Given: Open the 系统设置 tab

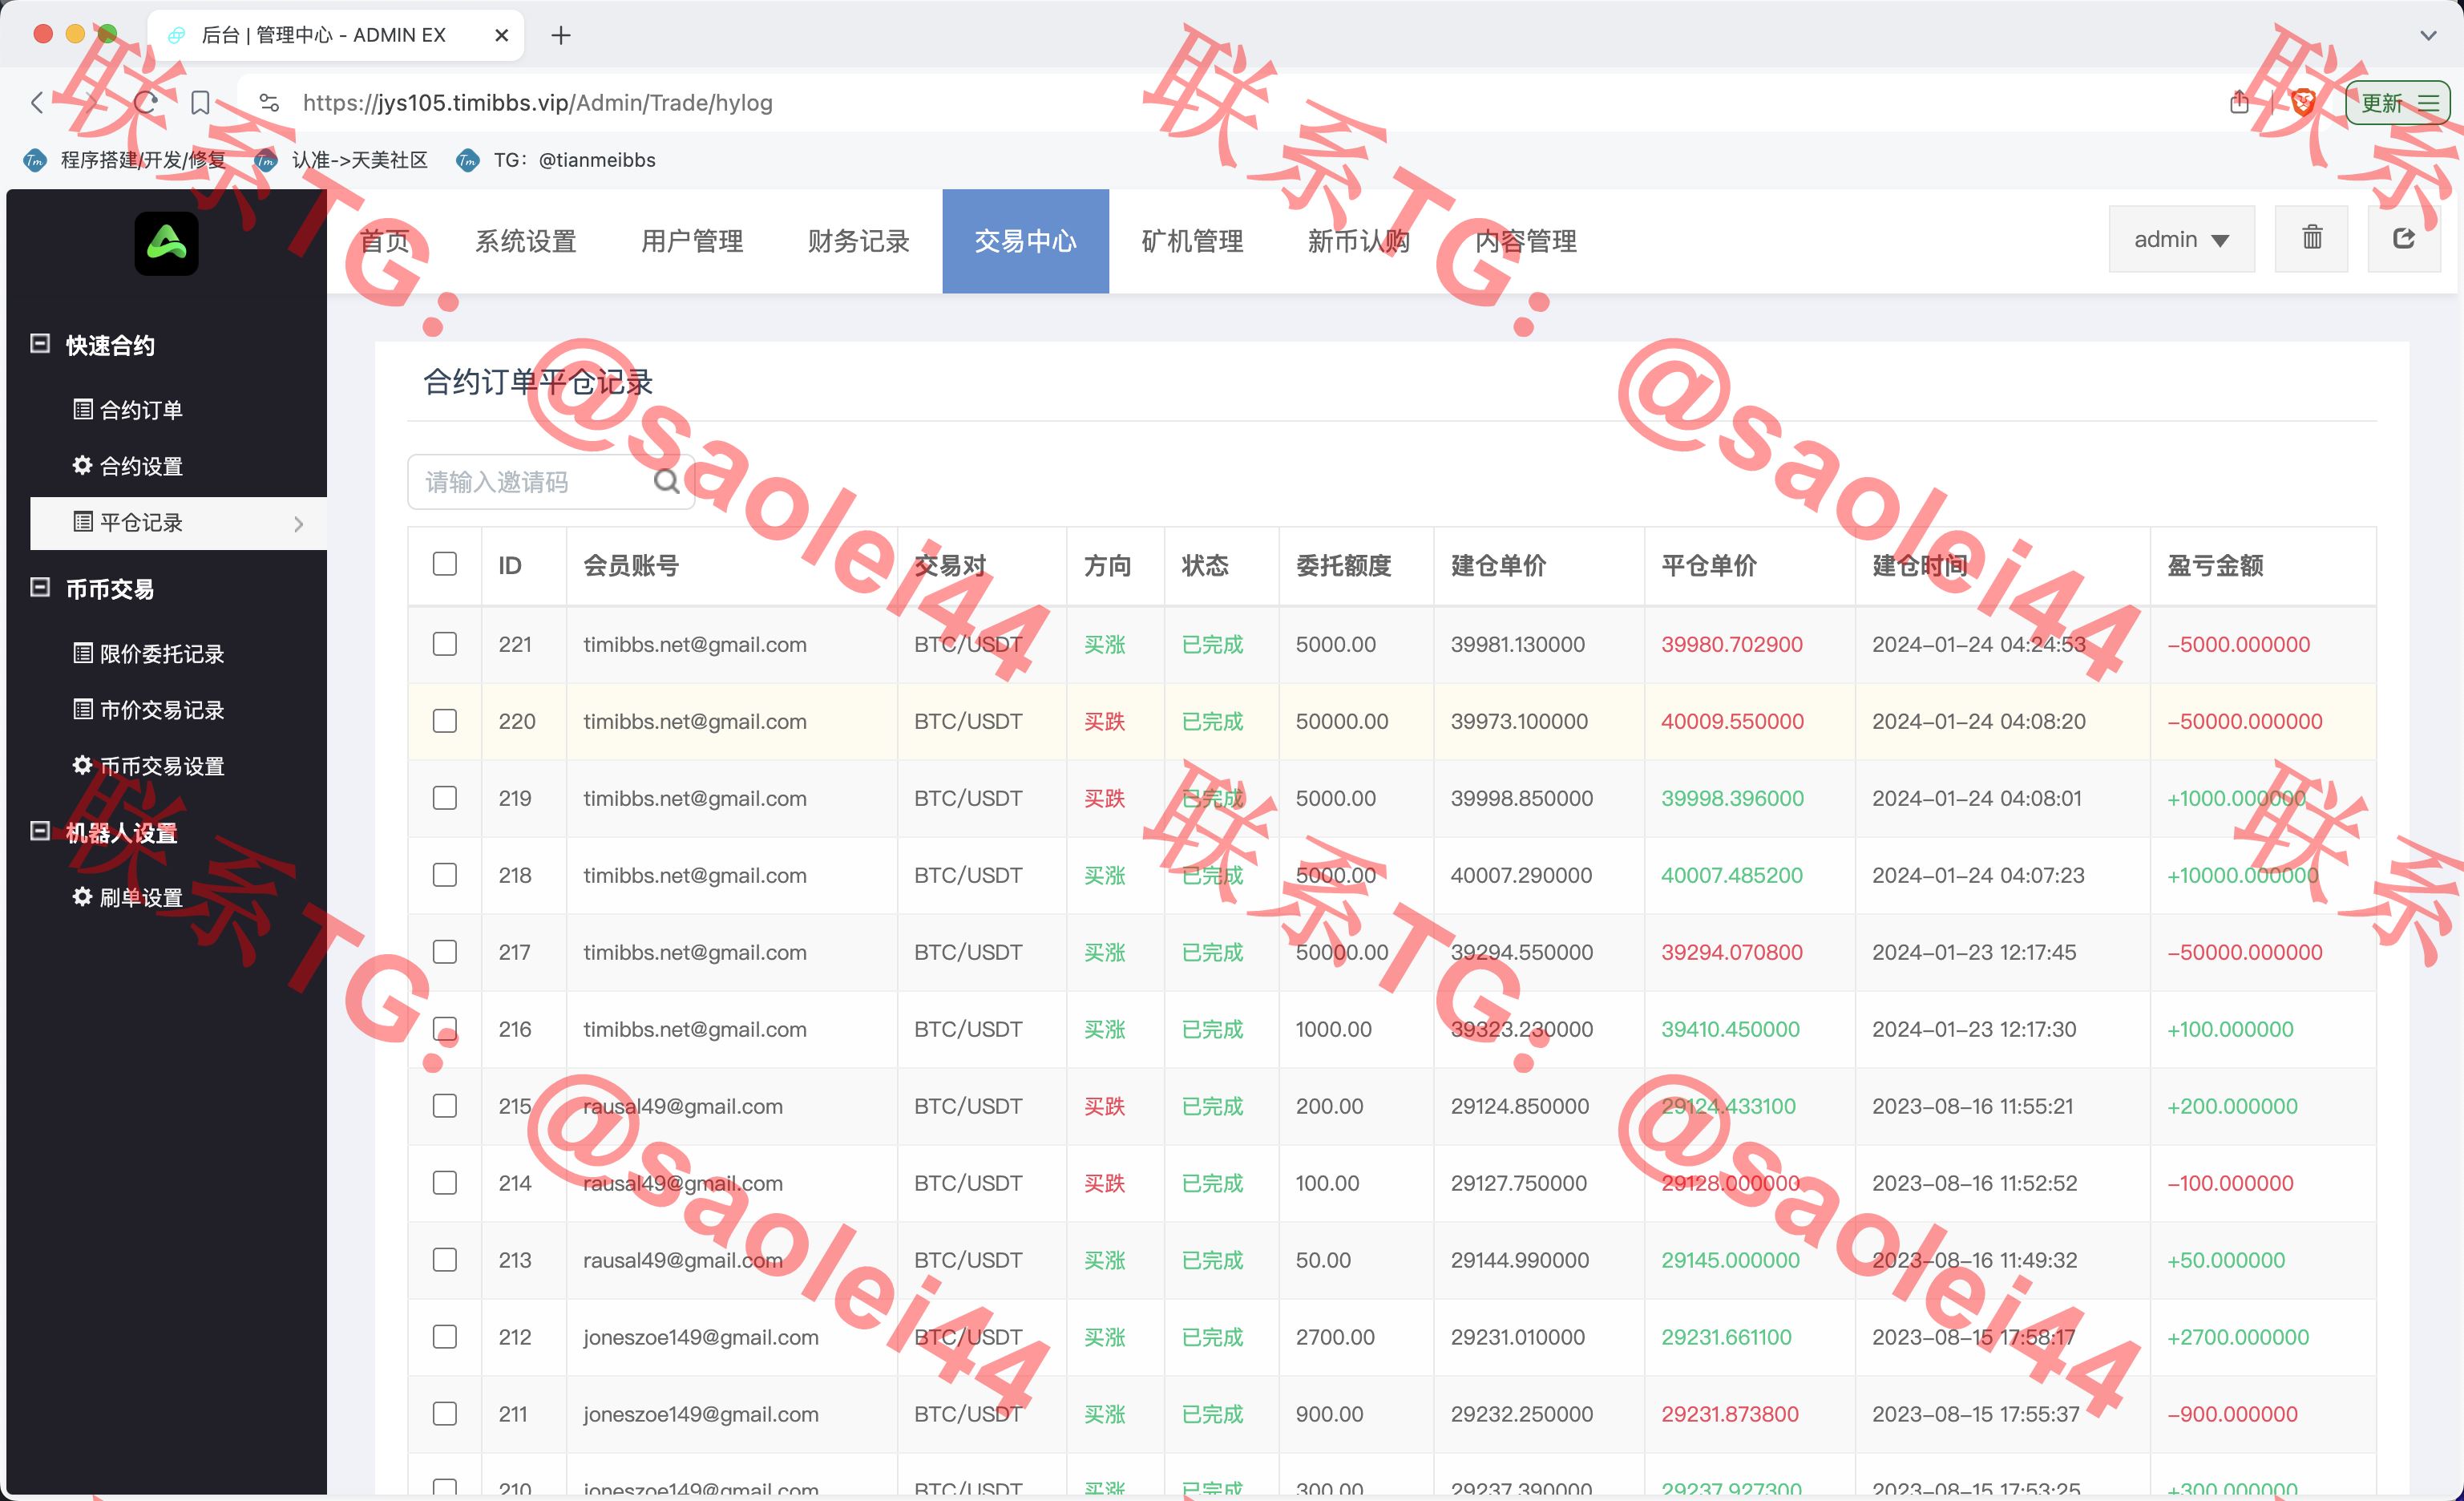Looking at the screenshot, I should (526, 241).
